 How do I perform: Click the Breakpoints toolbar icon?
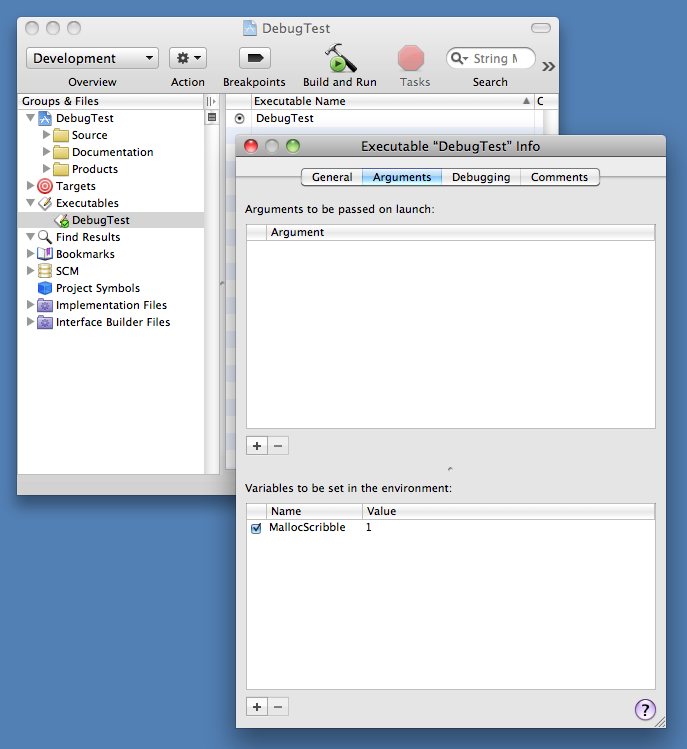[254, 59]
